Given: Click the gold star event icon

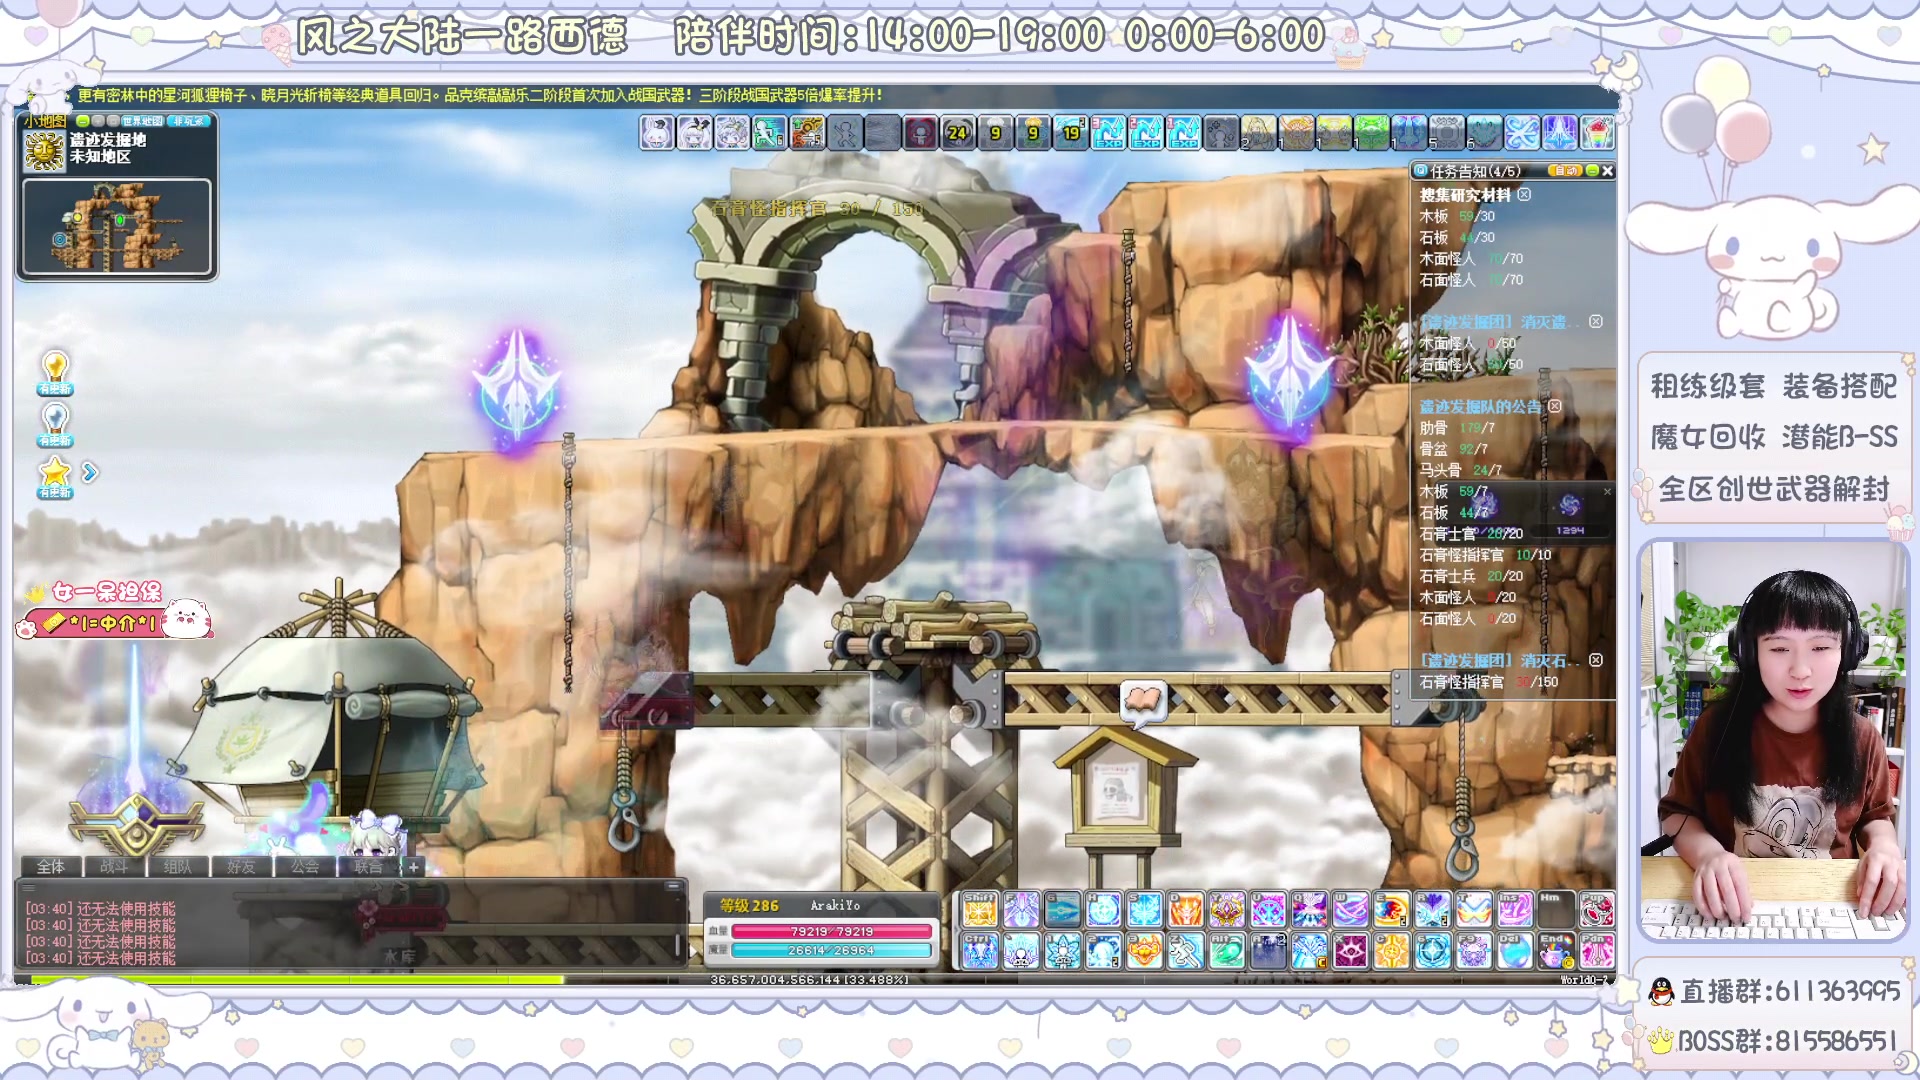Looking at the screenshot, I should 55,476.
